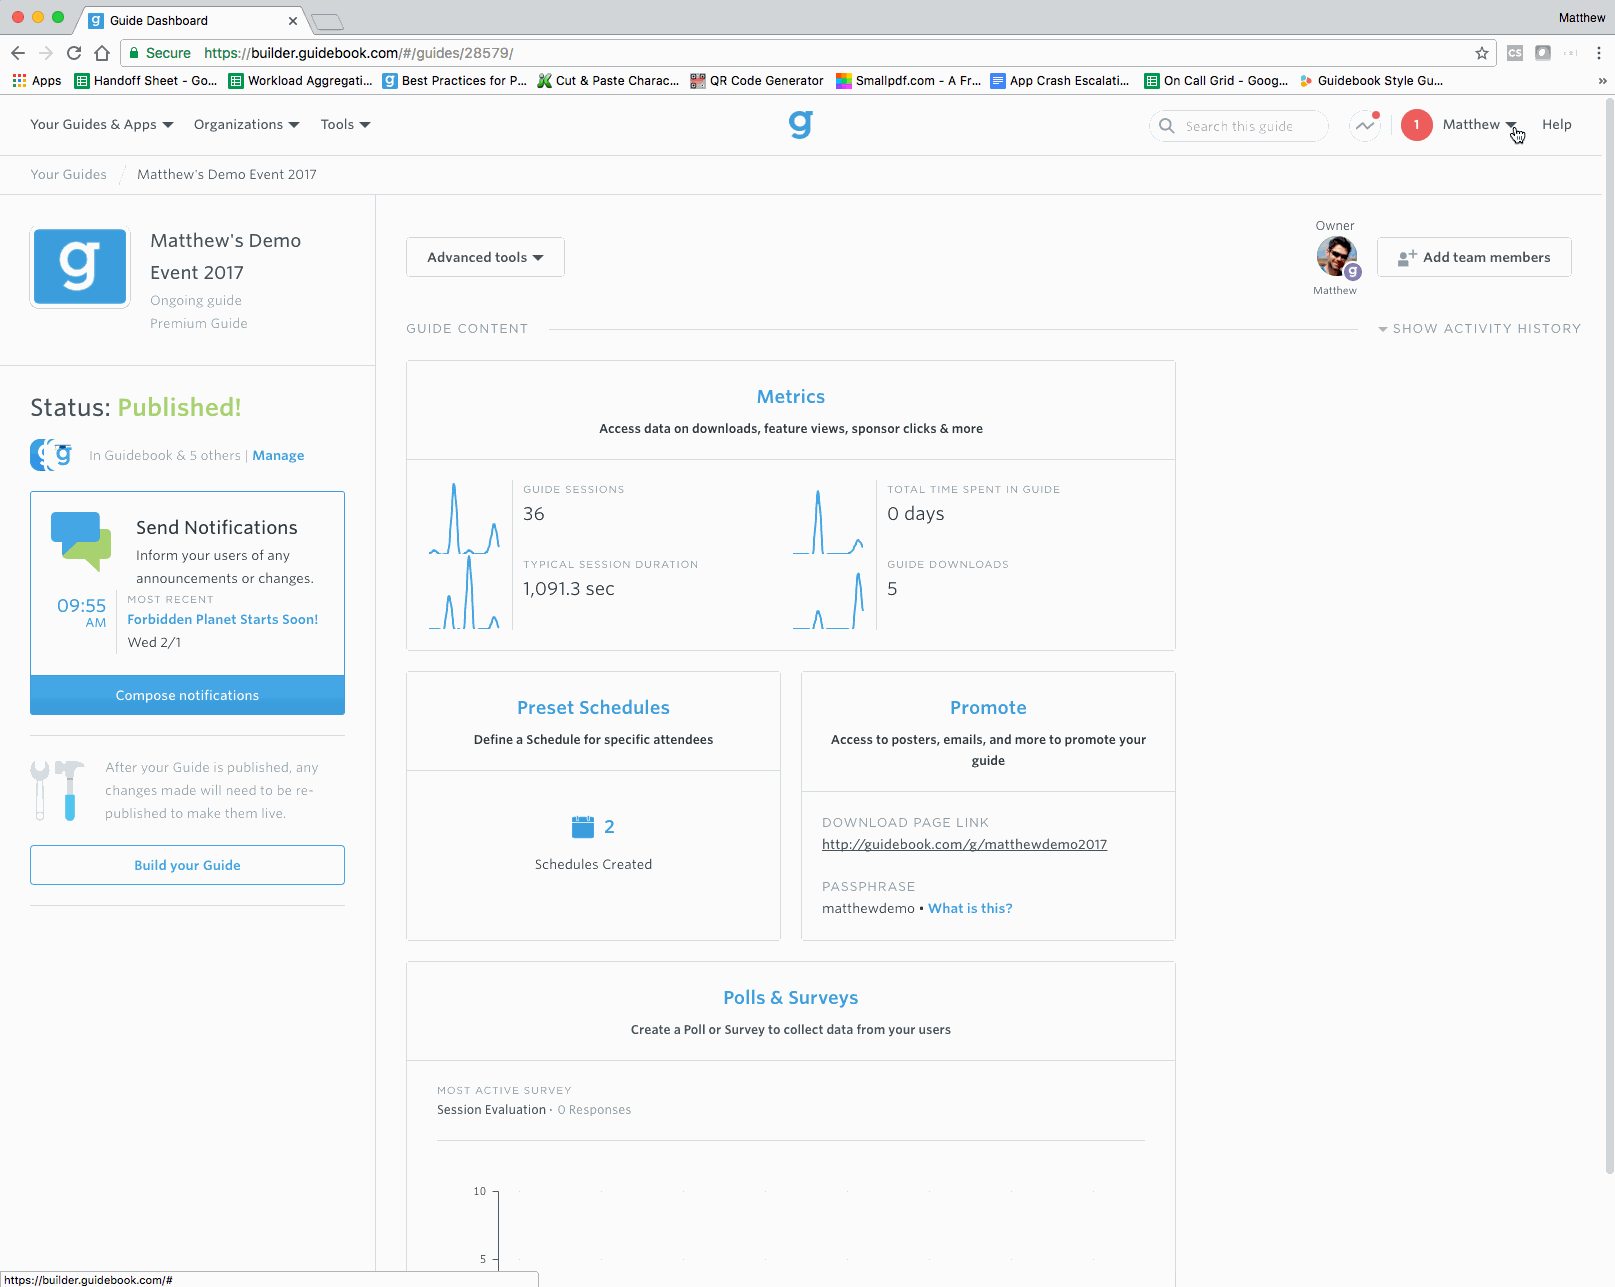Image resolution: width=1615 pixels, height=1287 pixels.
Task: Go back using browser back arrow
Action: pos(18,53)
